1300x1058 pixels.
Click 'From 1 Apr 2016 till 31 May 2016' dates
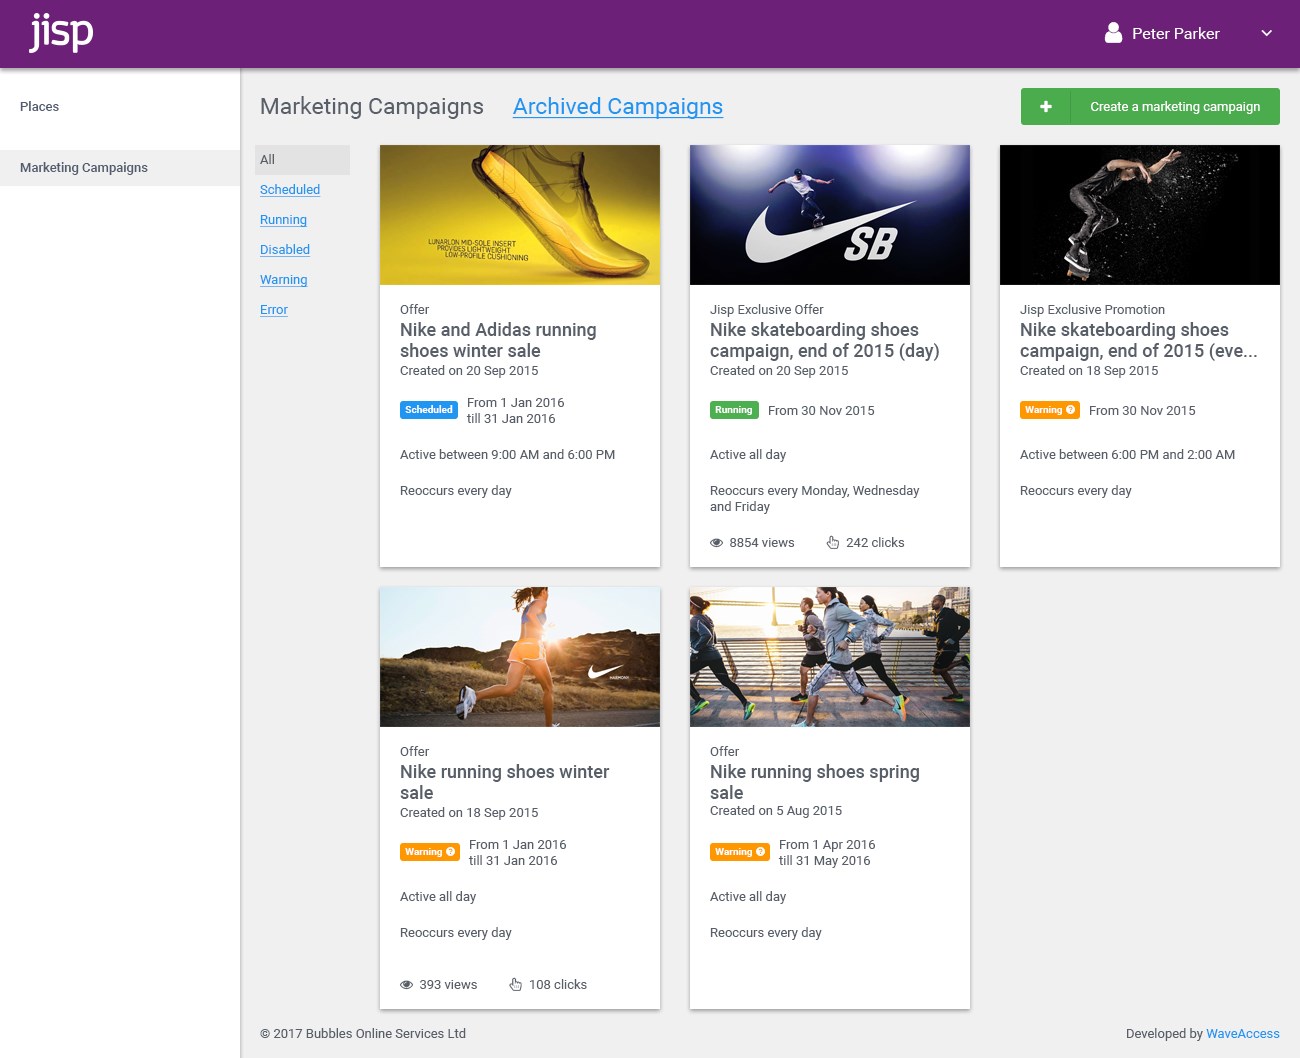coord(827,853)
